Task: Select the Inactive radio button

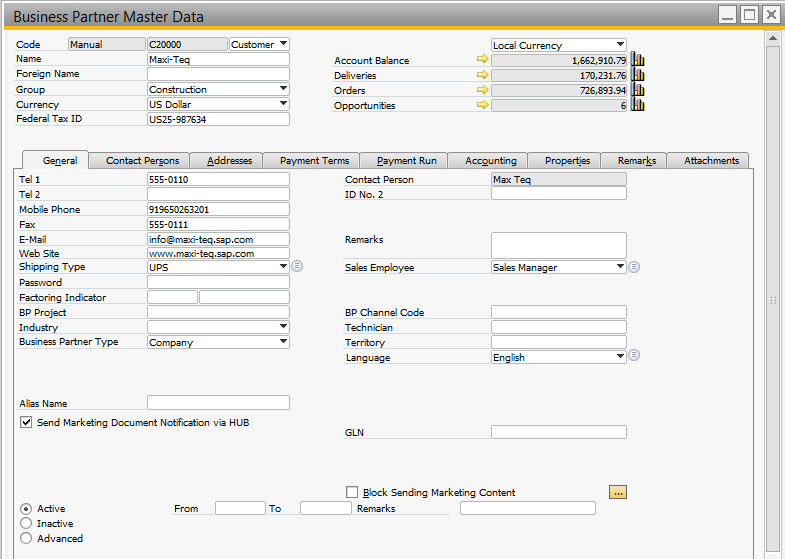Action: click(26, 523)
